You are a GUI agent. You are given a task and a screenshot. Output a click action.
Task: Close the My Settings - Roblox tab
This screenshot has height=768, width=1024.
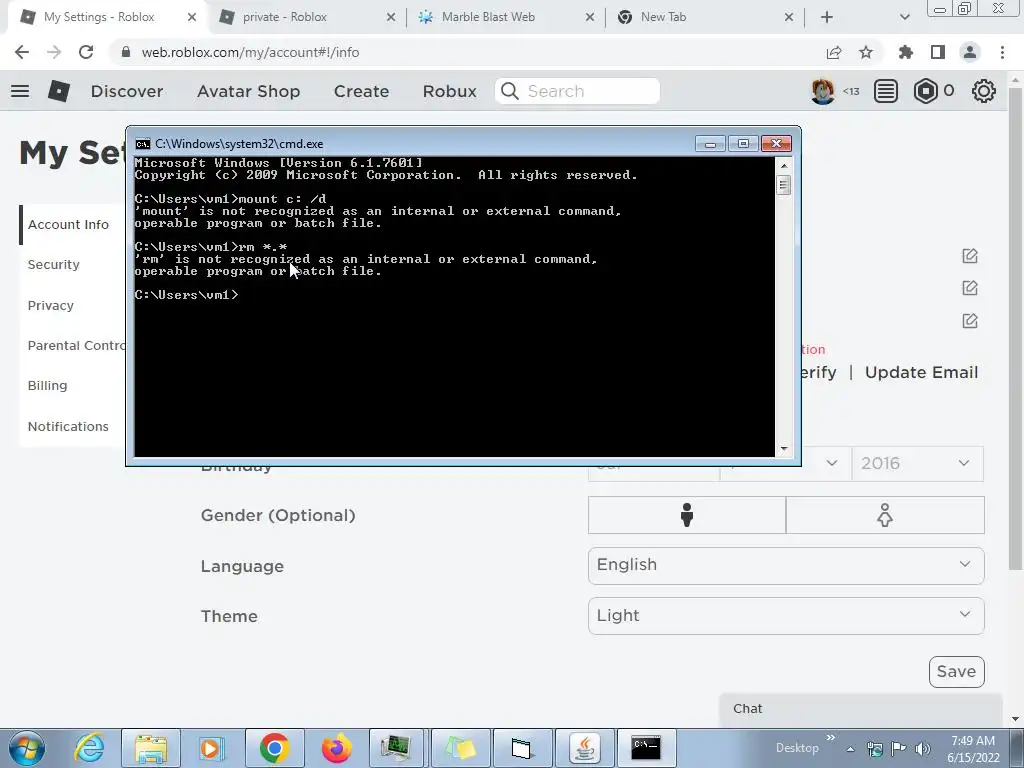click(191, 17)
